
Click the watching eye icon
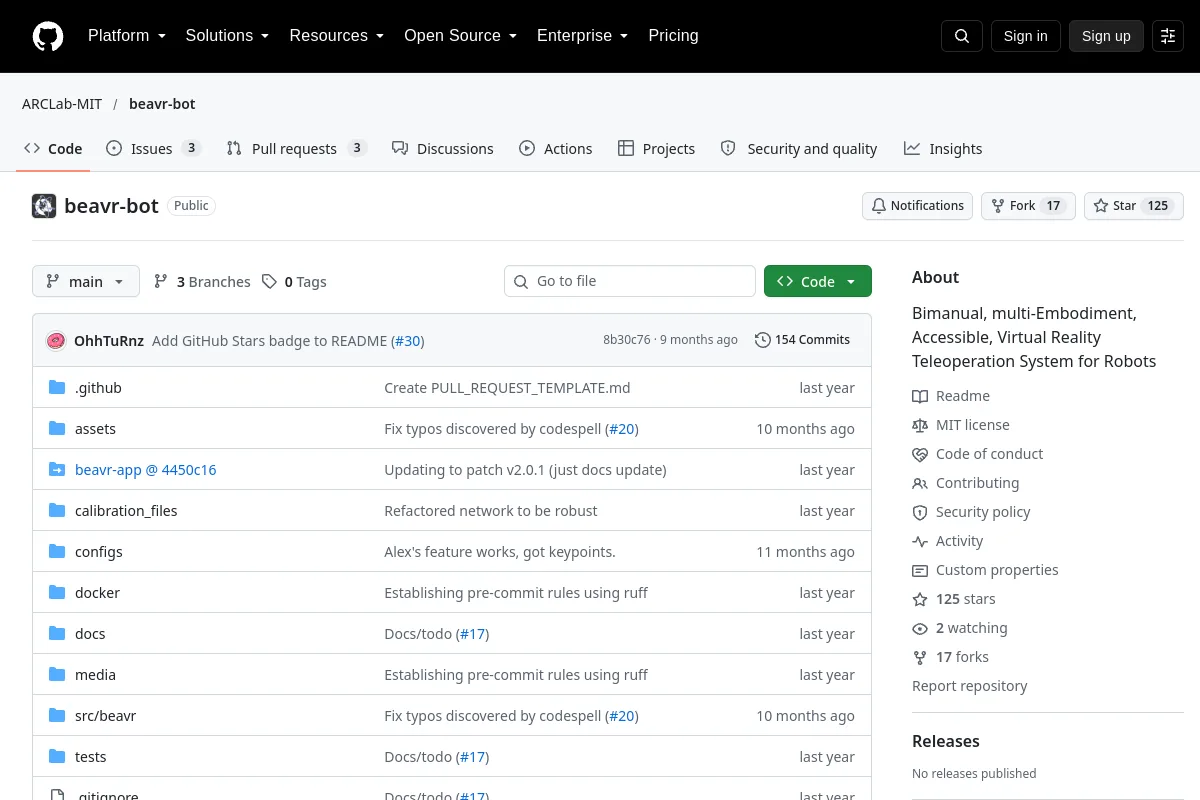point(920,628)
